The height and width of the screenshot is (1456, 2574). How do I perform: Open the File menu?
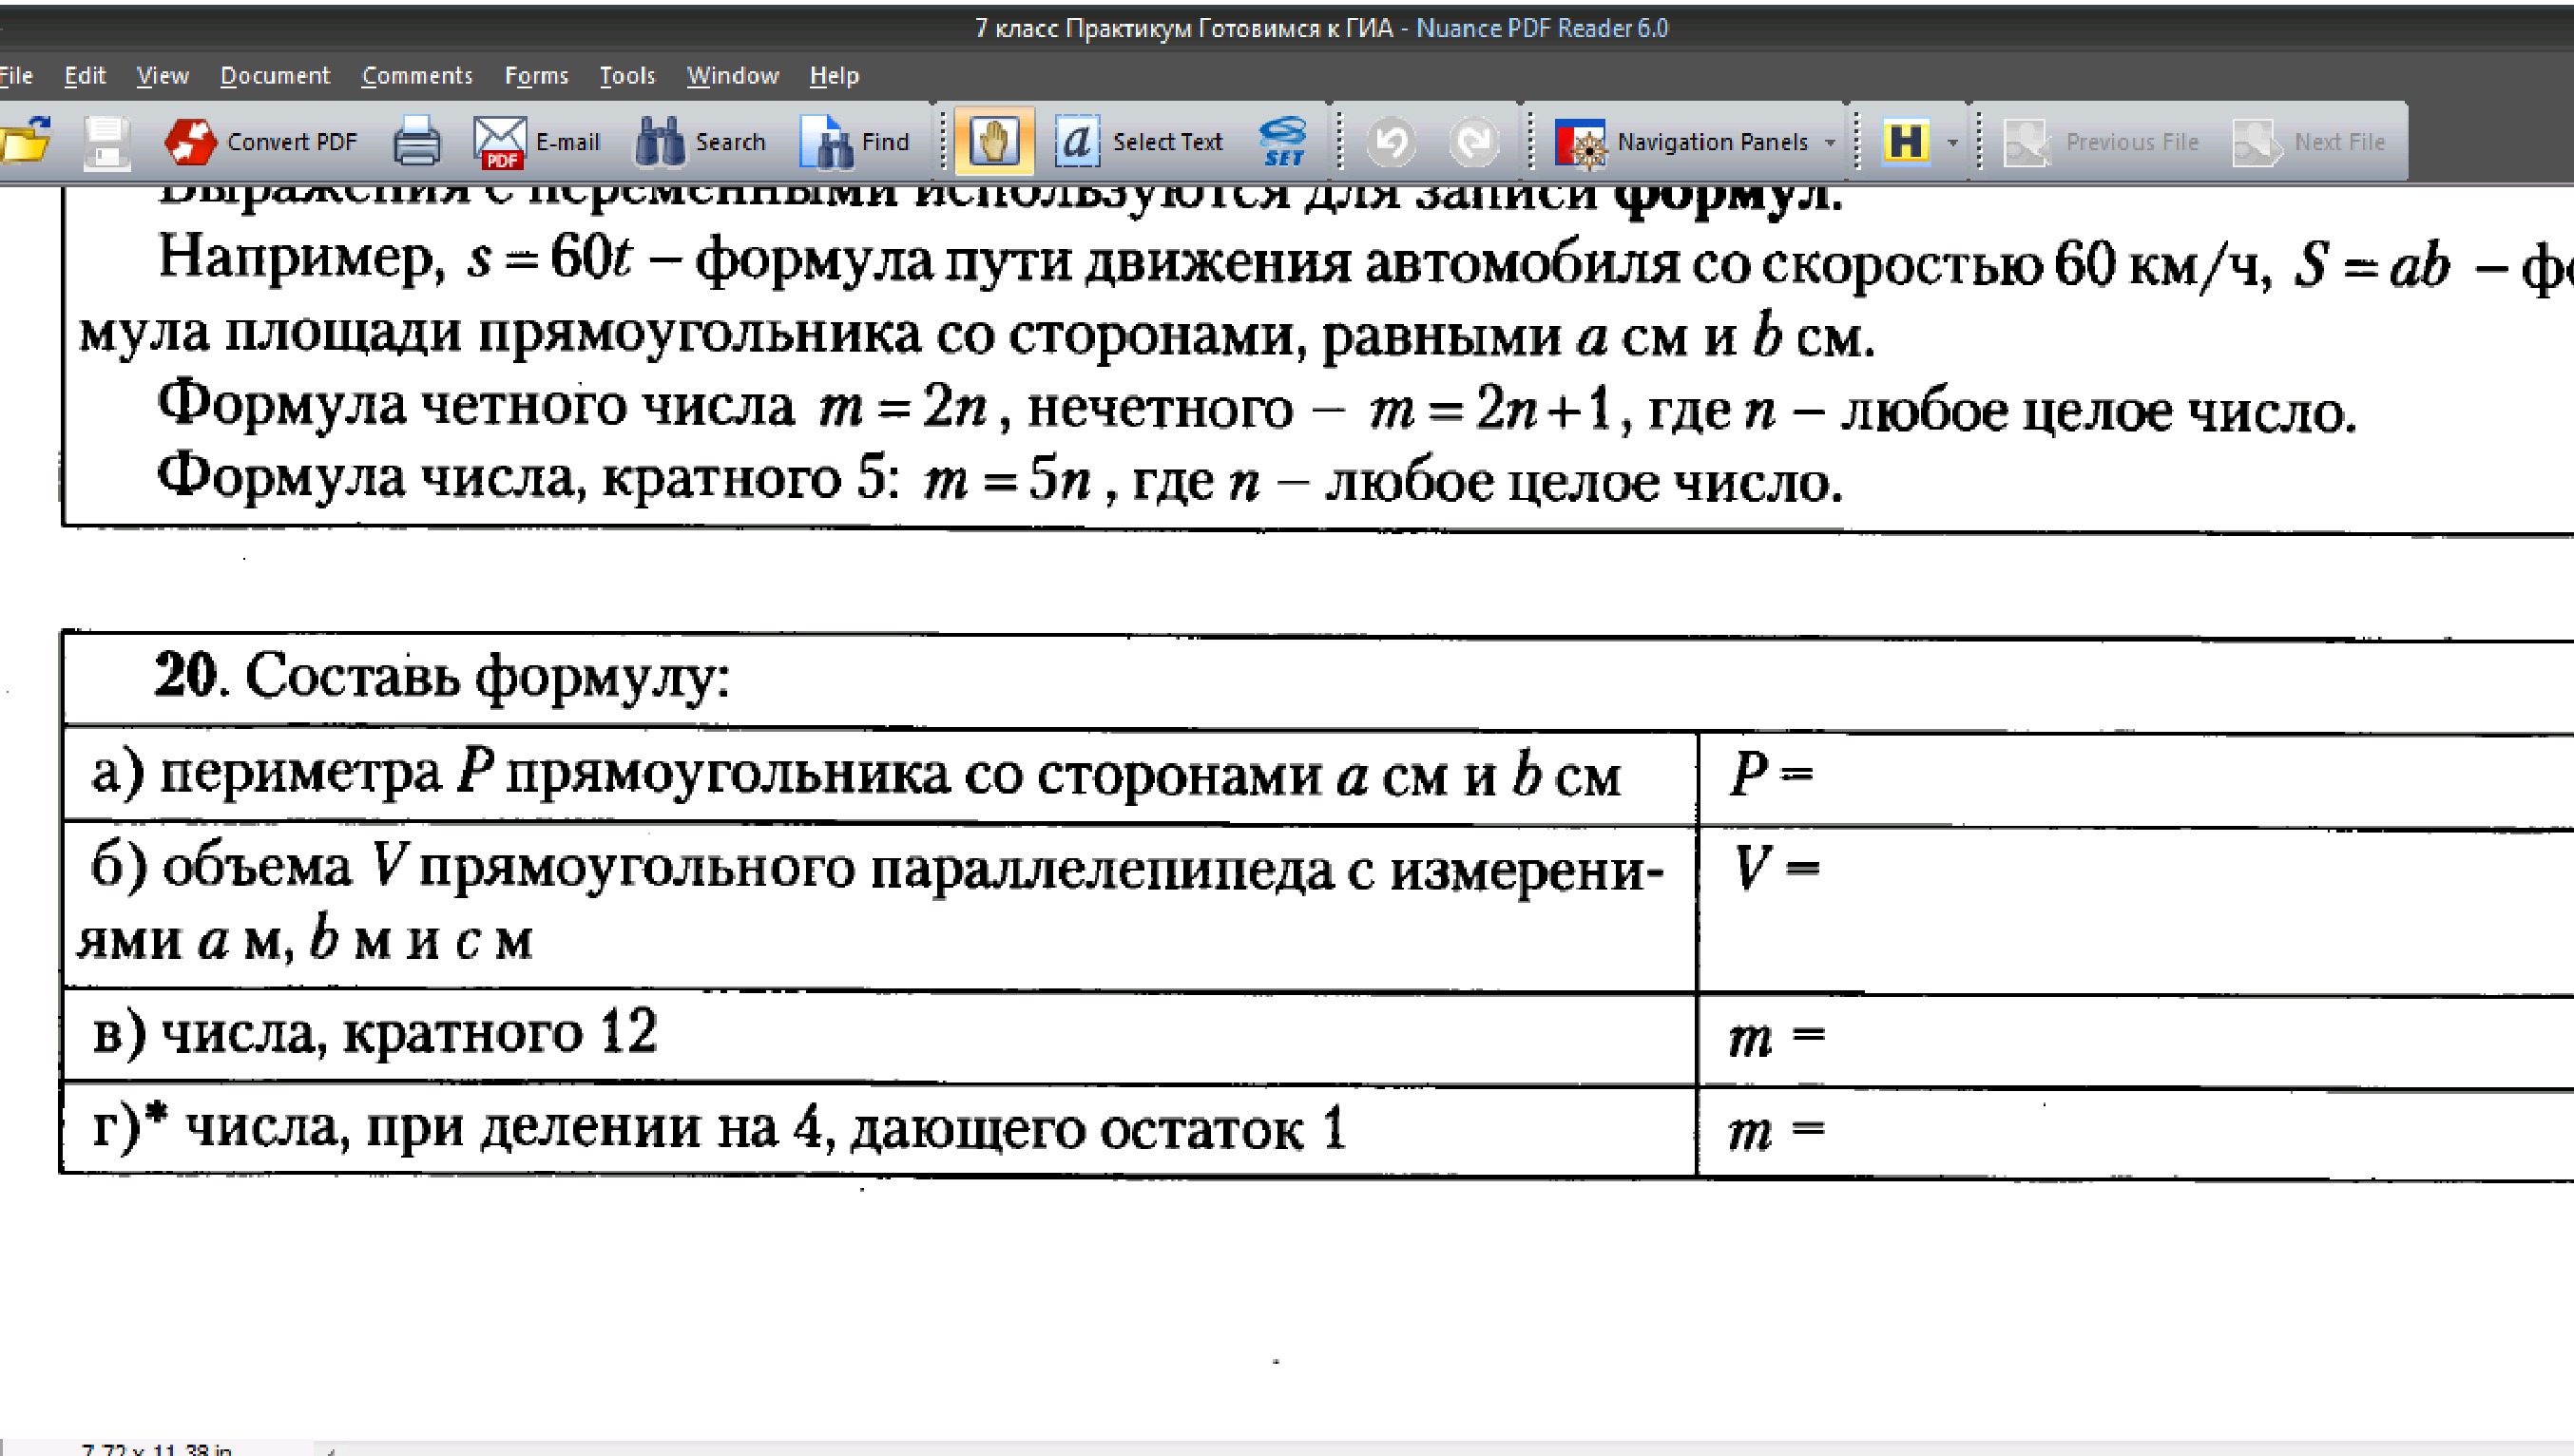[x=16, y=76]
